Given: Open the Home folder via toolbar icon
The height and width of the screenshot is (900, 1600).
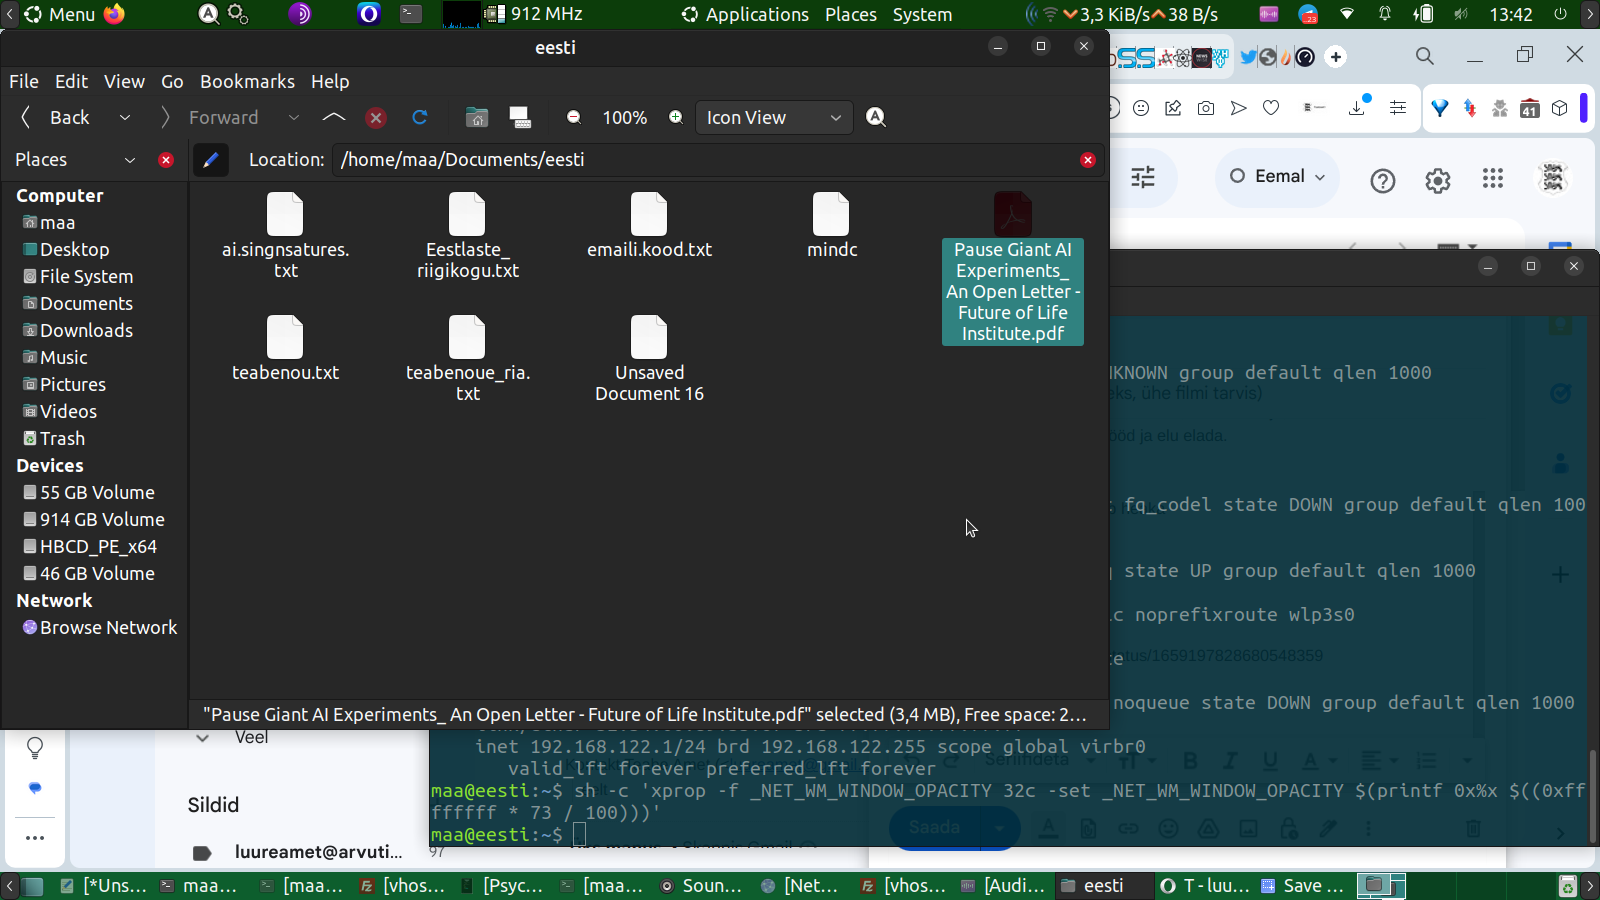Looking at the screenshot, I should [477, 118].
